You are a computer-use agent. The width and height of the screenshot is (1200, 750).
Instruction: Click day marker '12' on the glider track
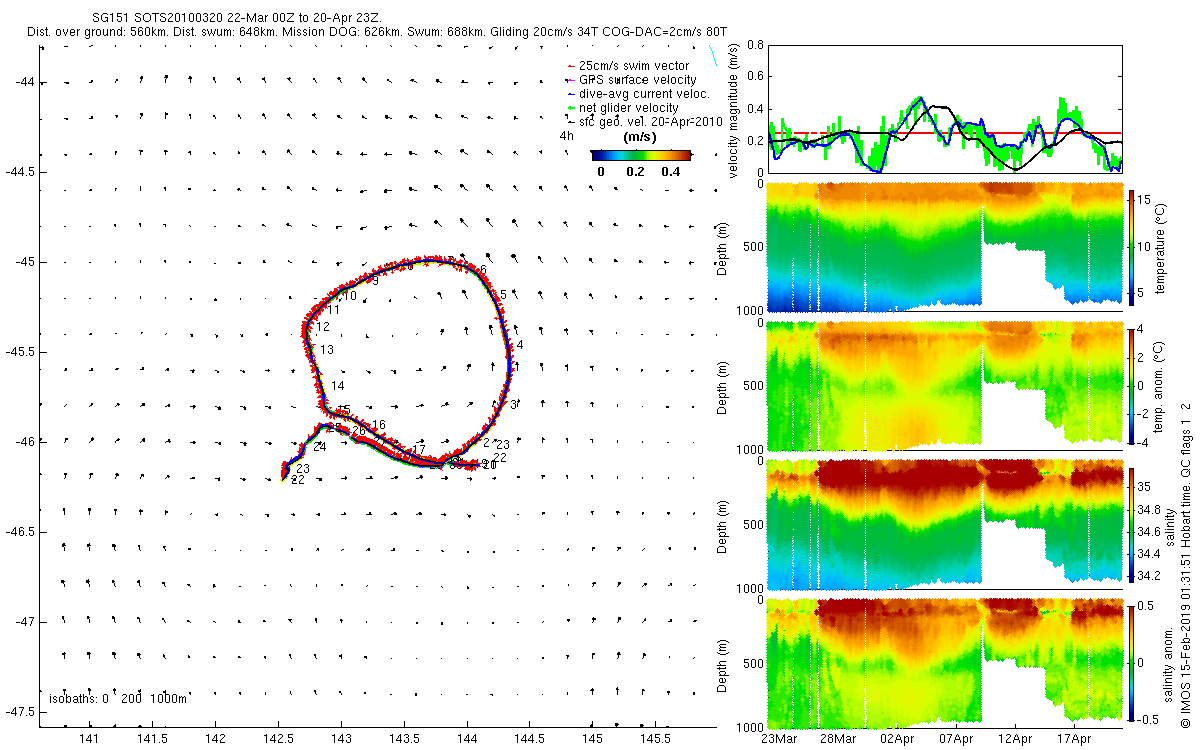point(323,327)
